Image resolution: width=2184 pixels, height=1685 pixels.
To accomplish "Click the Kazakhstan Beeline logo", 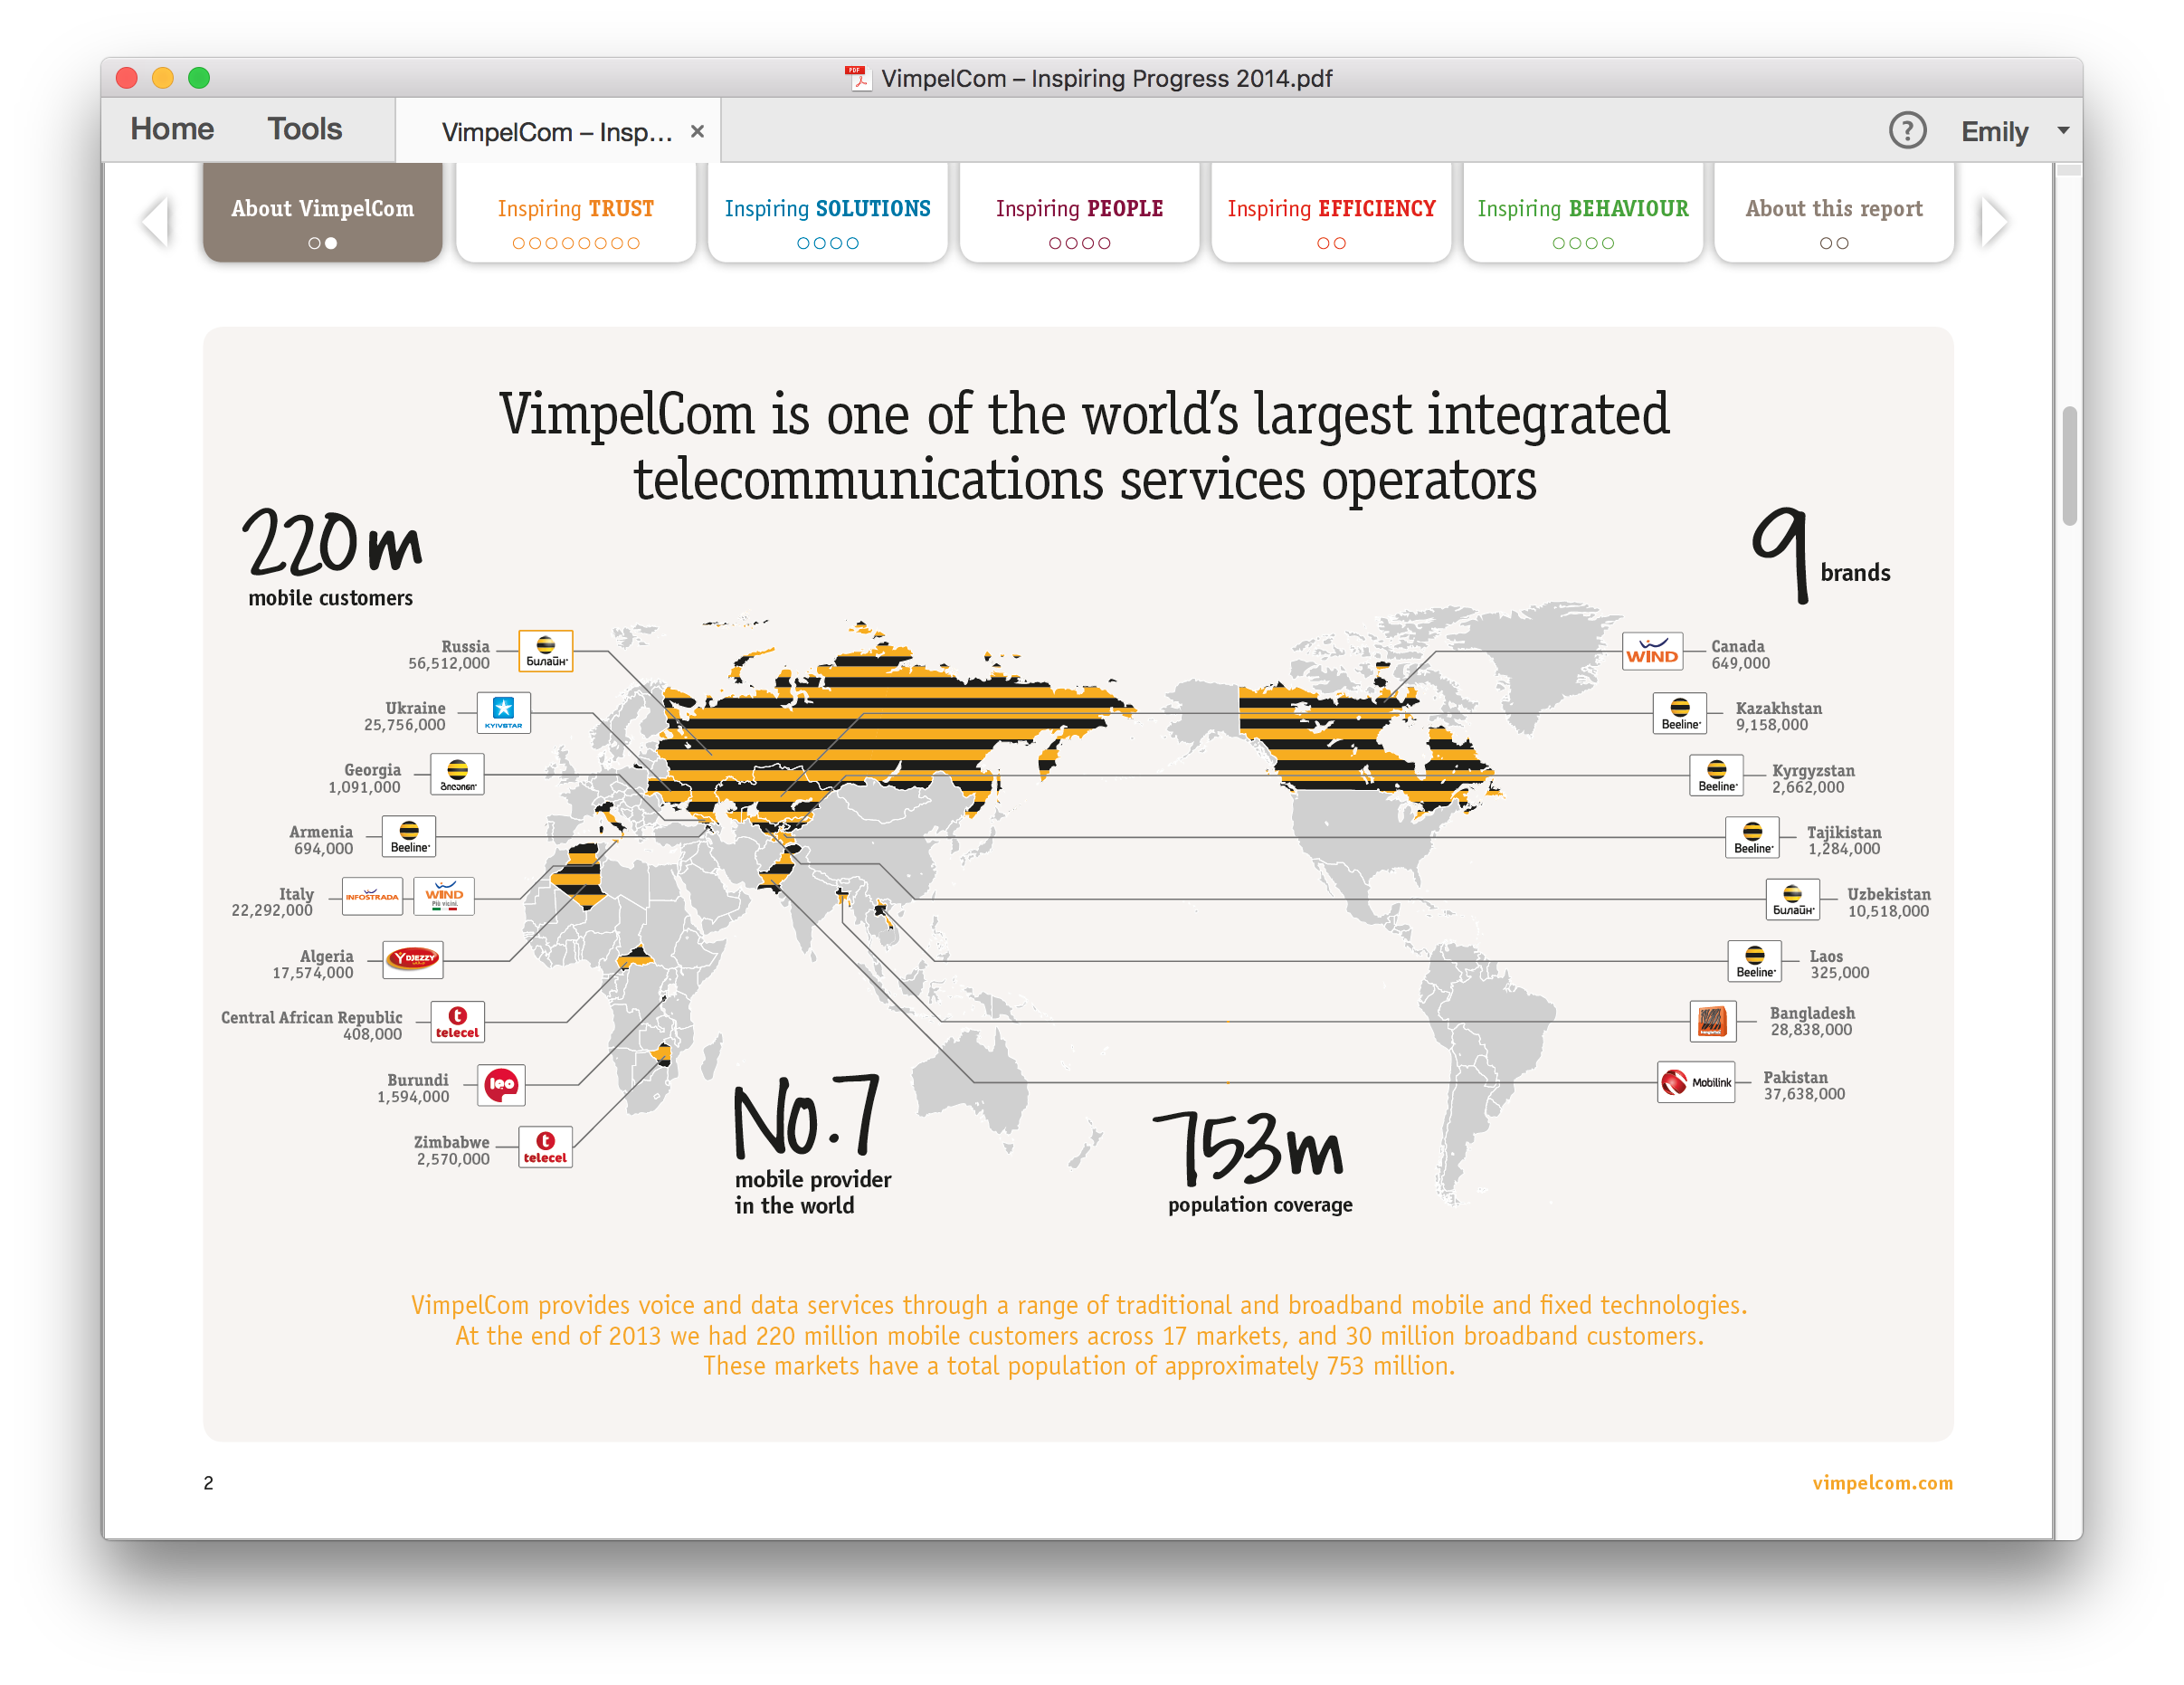I will [1679, 714].
